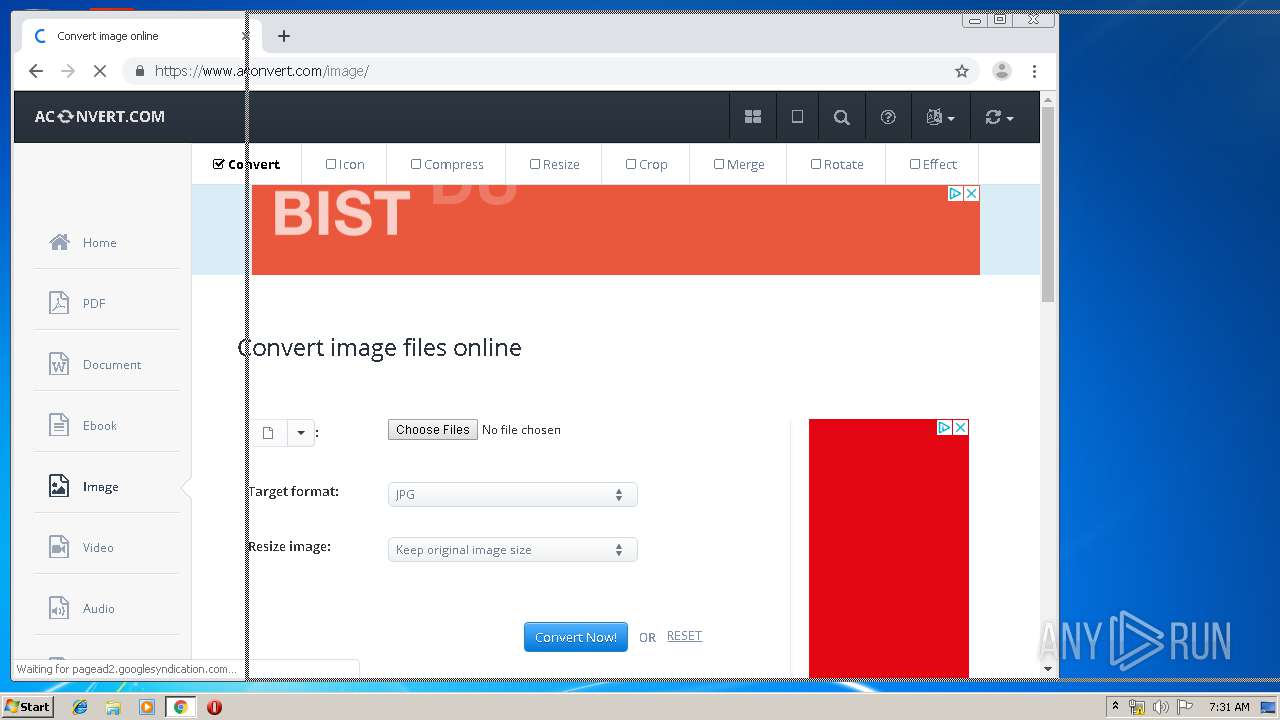Click the Chrome taskbar icon
This screenshot has width=1280, height=720.
pos(180,706)
